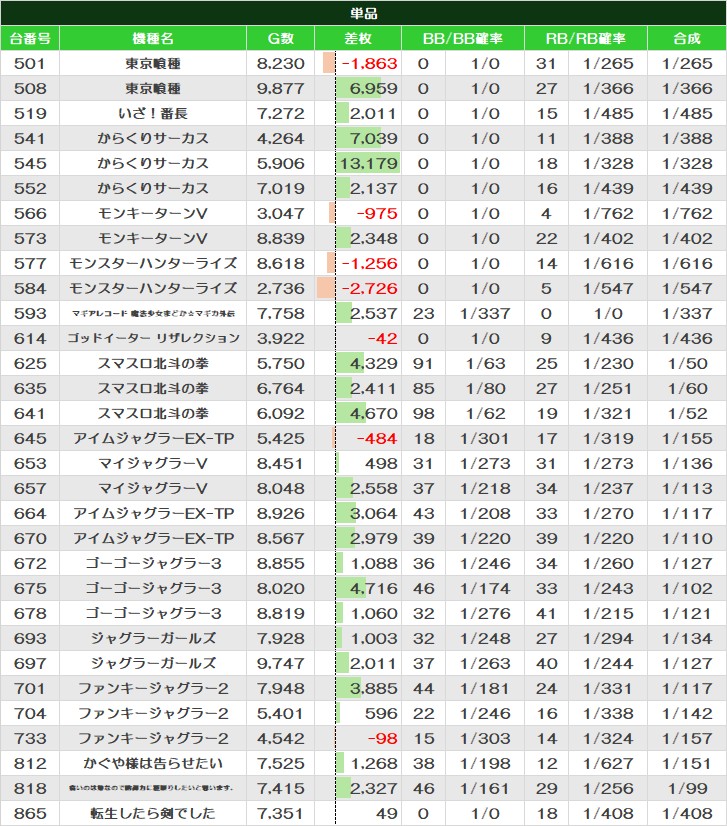
Task: Select machine number 501 cell
Action: pyautogui.click(x=30, y=64)
